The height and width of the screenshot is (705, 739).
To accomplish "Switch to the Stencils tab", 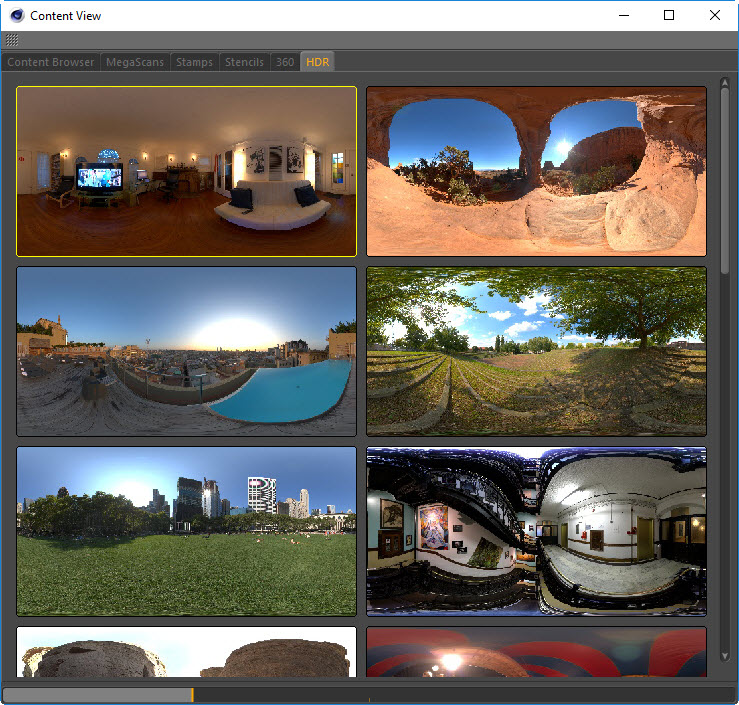I will (x=244, y=62).
